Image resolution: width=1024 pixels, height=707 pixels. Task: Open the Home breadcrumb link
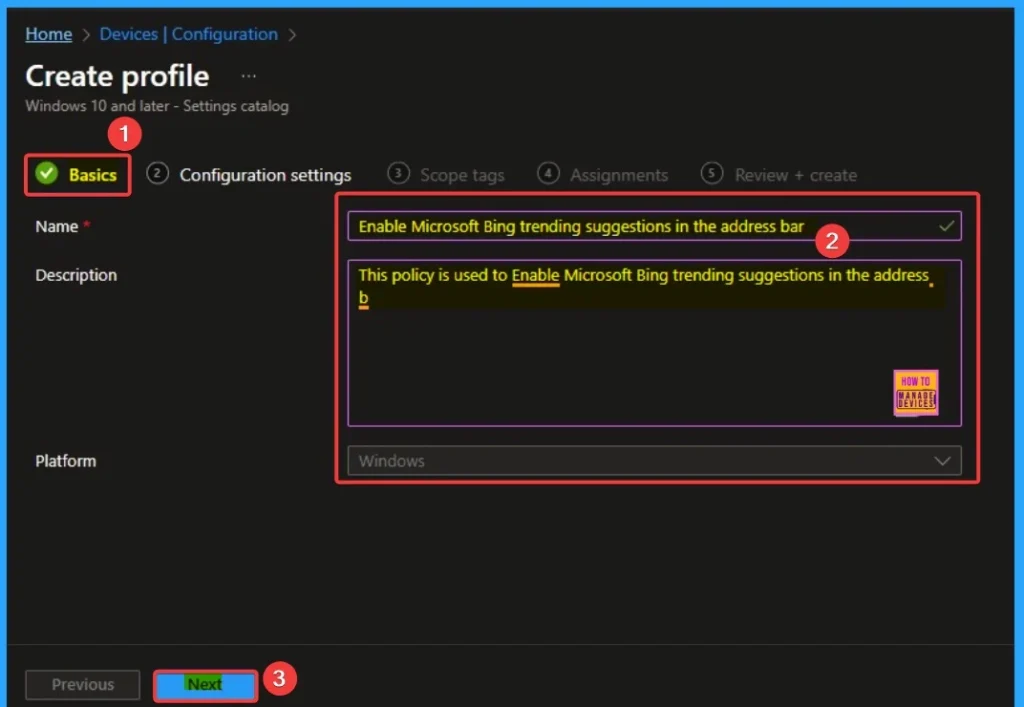(48, 34)
